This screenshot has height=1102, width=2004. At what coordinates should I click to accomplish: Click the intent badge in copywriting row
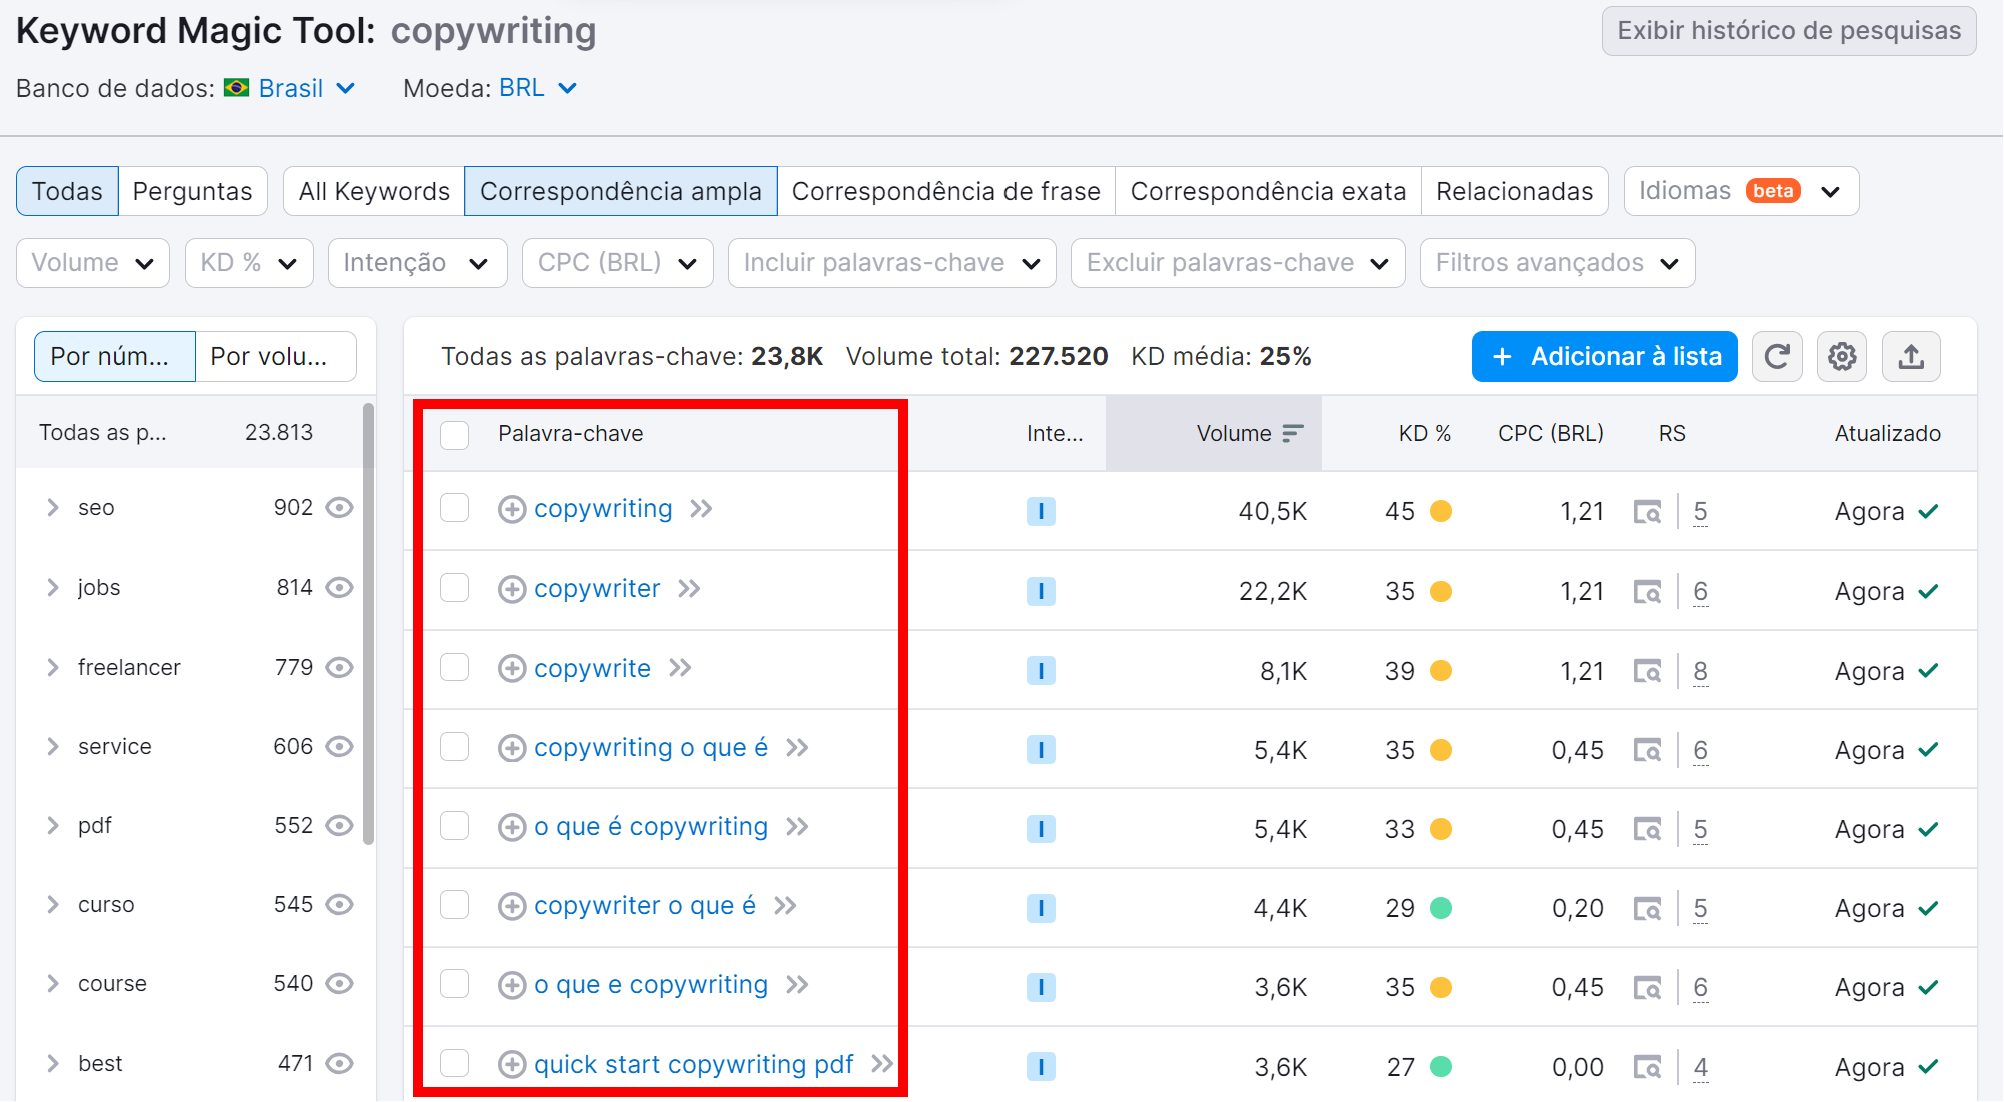click(x=1041, y=512)
